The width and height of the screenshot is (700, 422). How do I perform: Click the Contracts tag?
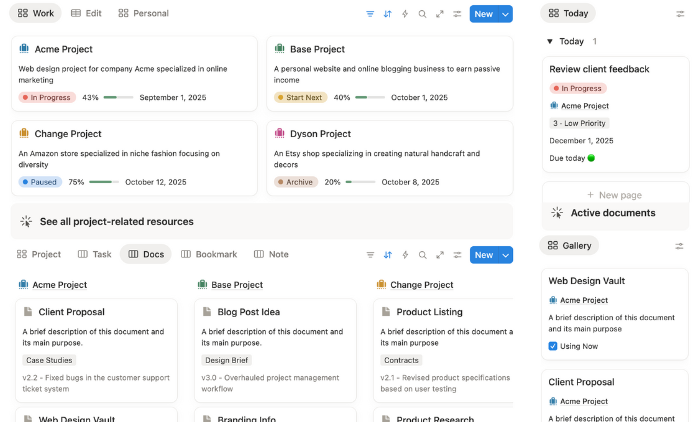point(401,360)
